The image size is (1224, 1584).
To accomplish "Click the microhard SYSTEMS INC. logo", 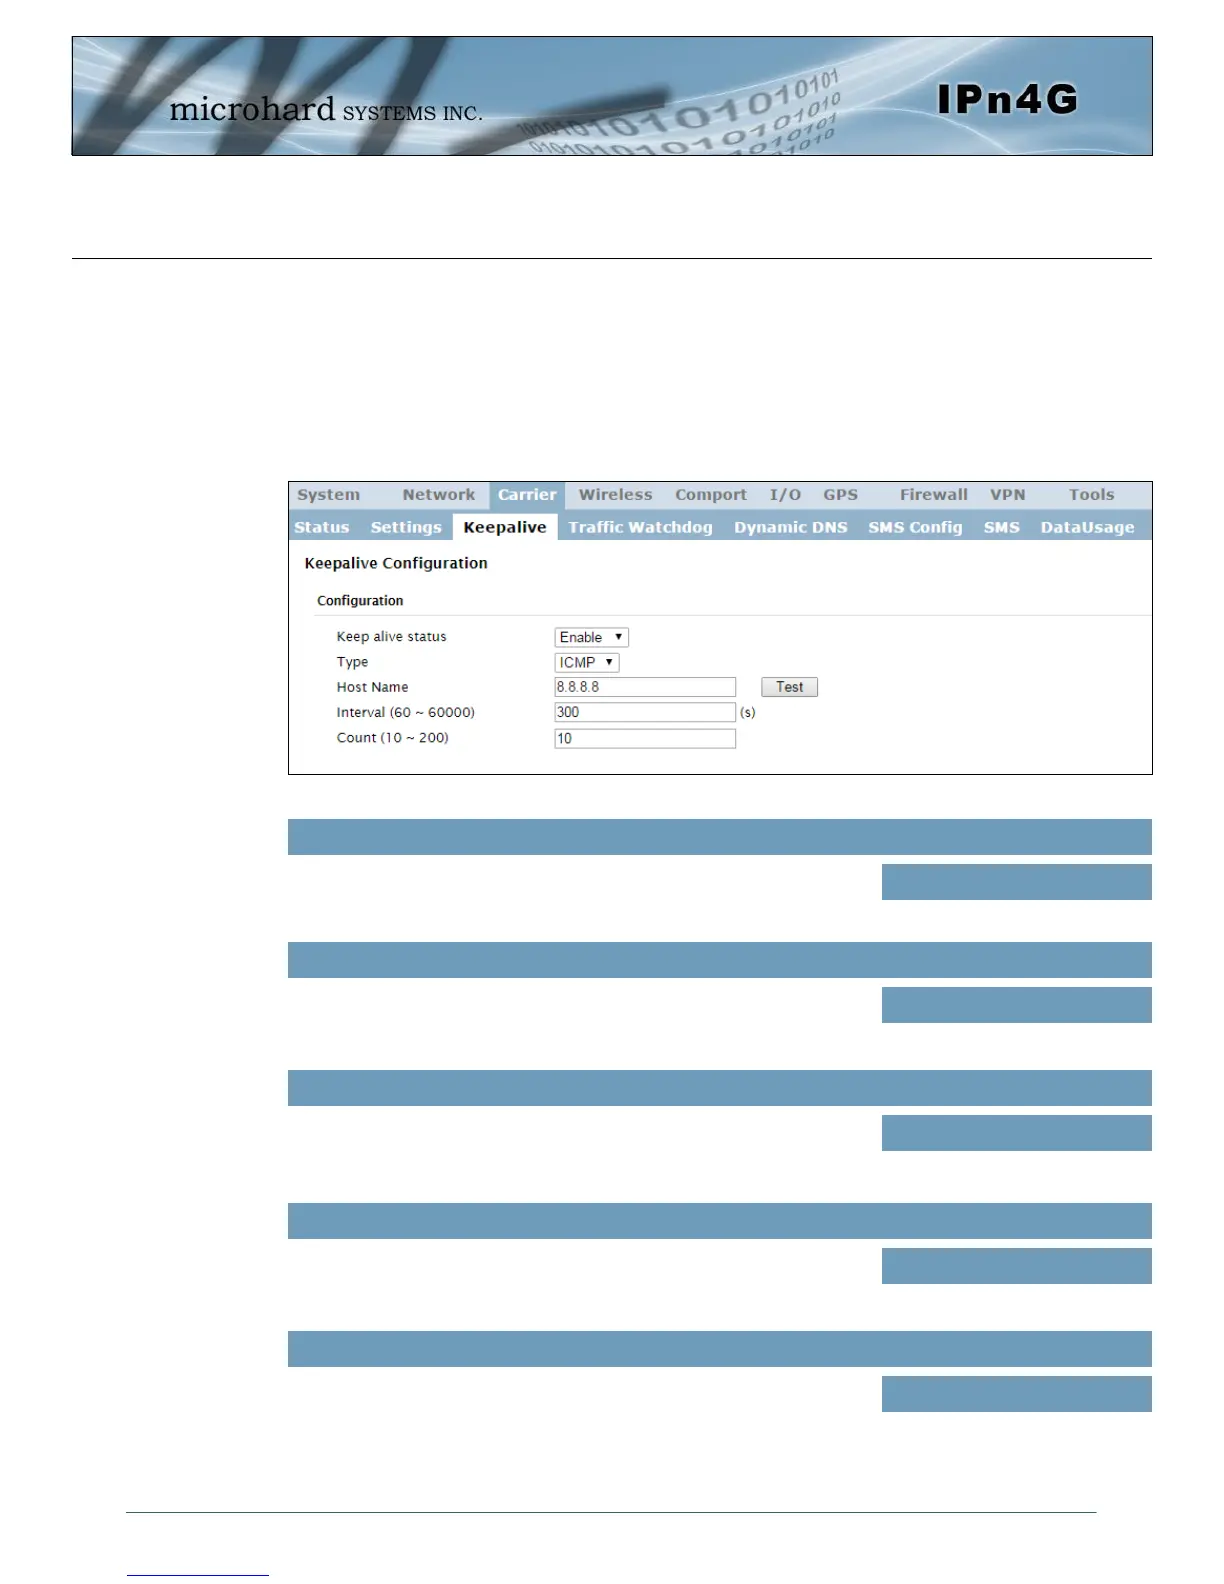I will 326,109.
